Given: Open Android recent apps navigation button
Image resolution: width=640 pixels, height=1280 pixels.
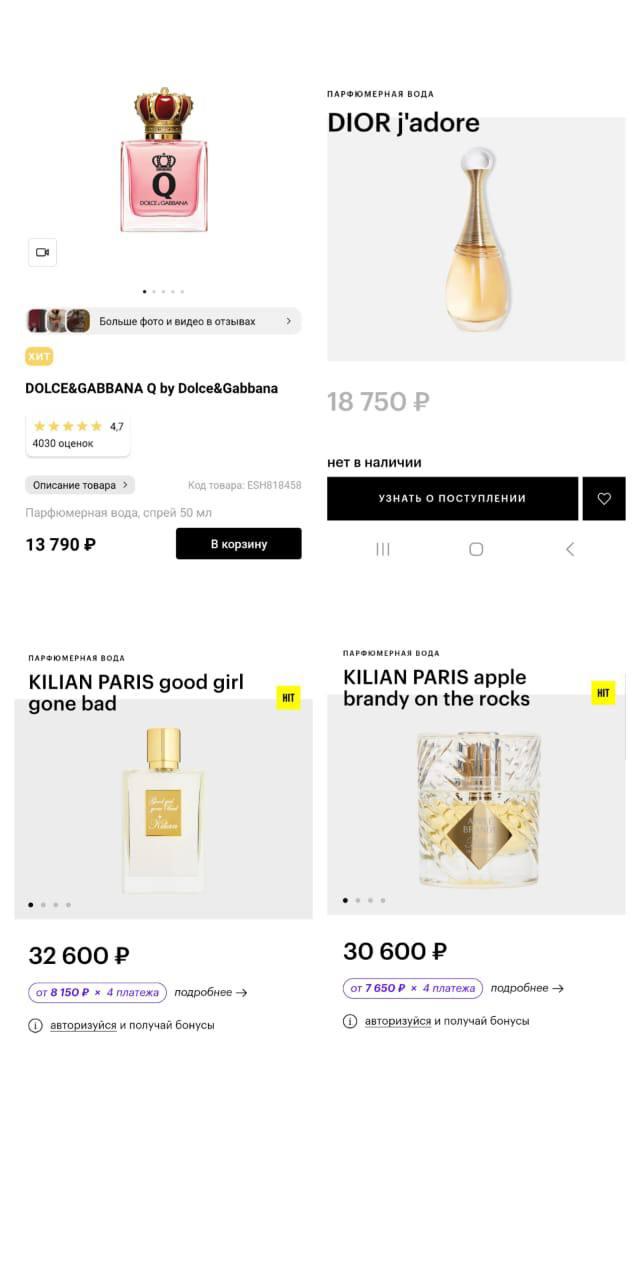Looking at the screenshot, I should click(x=383, y=549).
